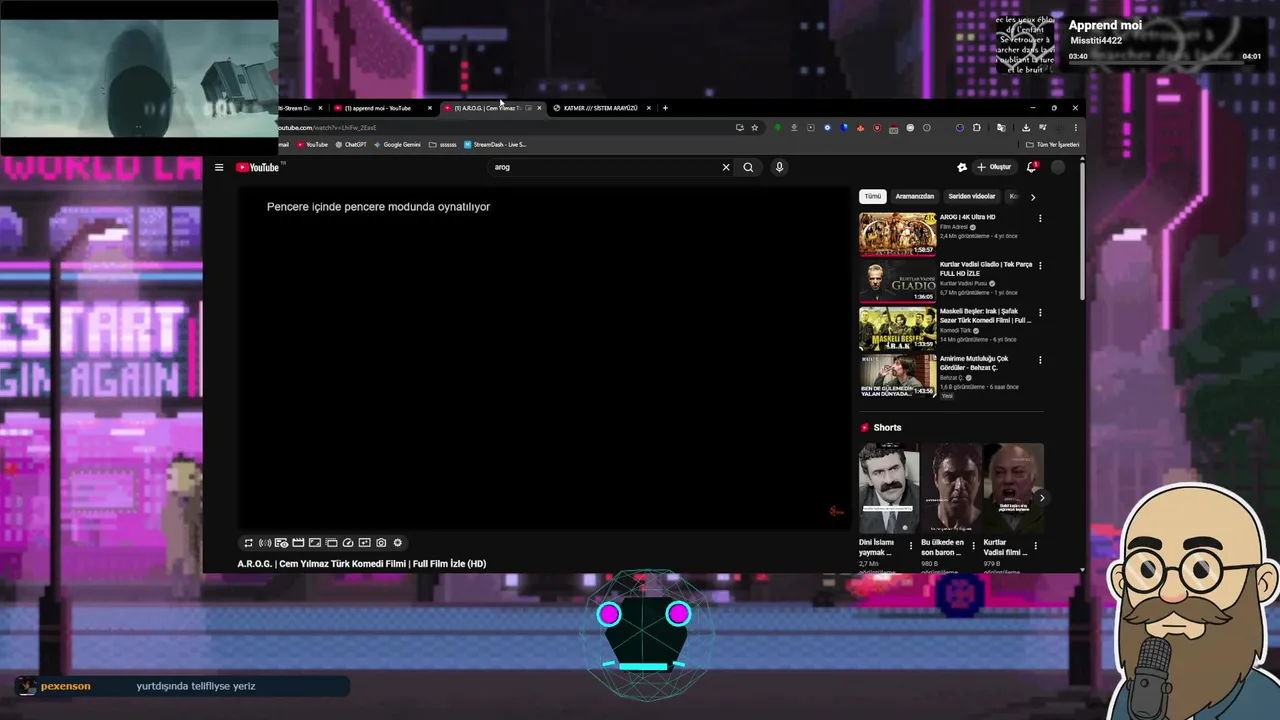The width and height of the screenshot is (1280, 720).
Task: Open the Google Gemini bookmark
Action: click(x=397, y=144)
